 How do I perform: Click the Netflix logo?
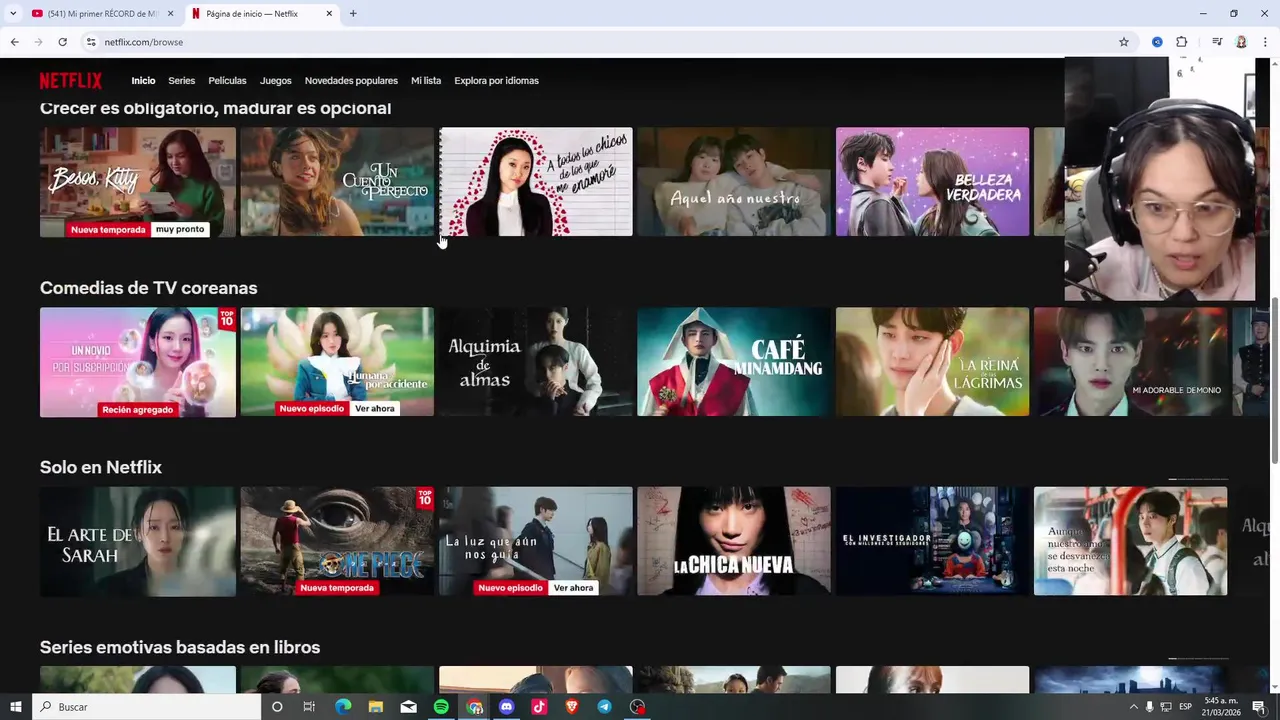coord(71,81)
